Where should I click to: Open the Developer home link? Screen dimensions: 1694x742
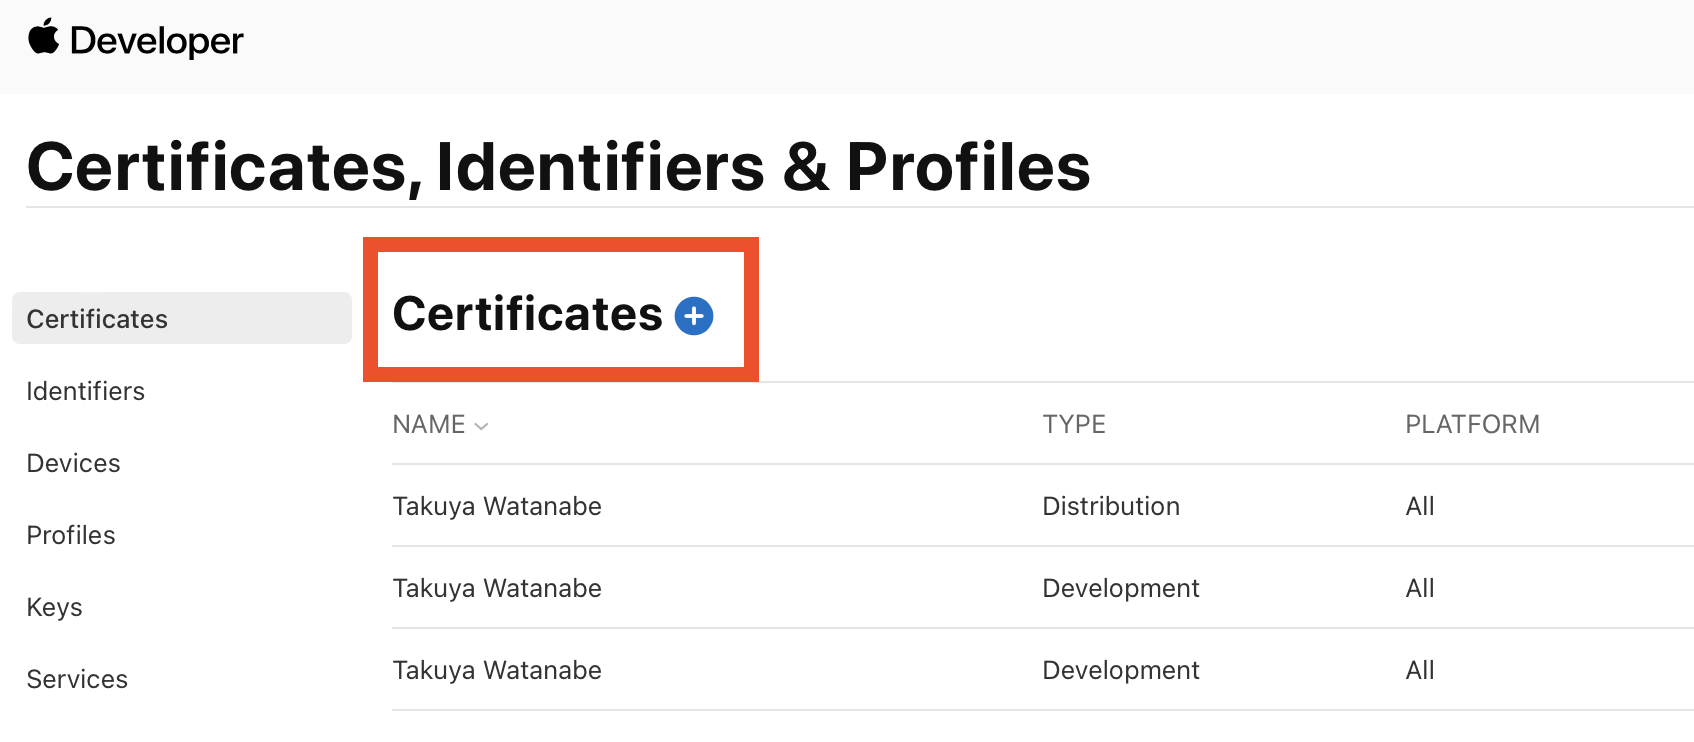click(156, 41)
